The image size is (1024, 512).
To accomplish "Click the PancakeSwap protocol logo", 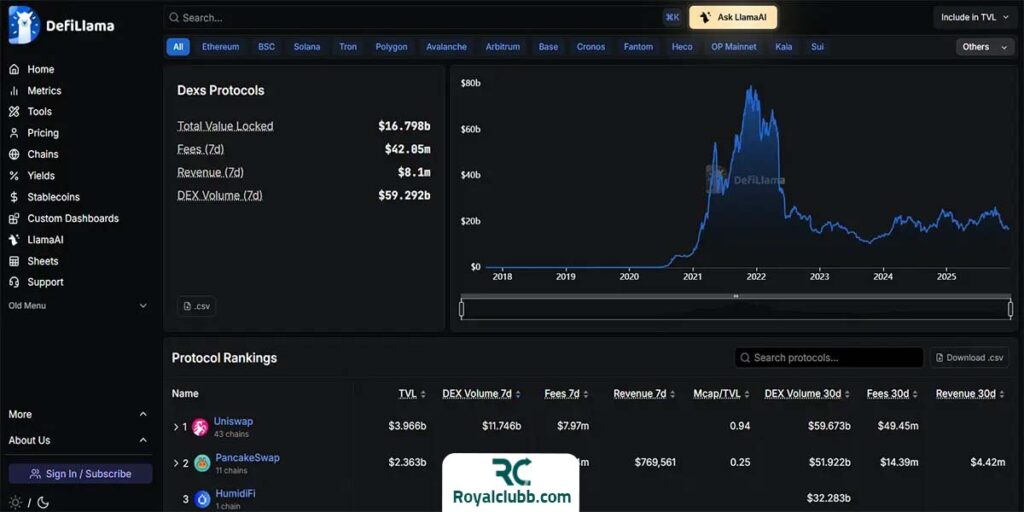I will pos(202,463).
